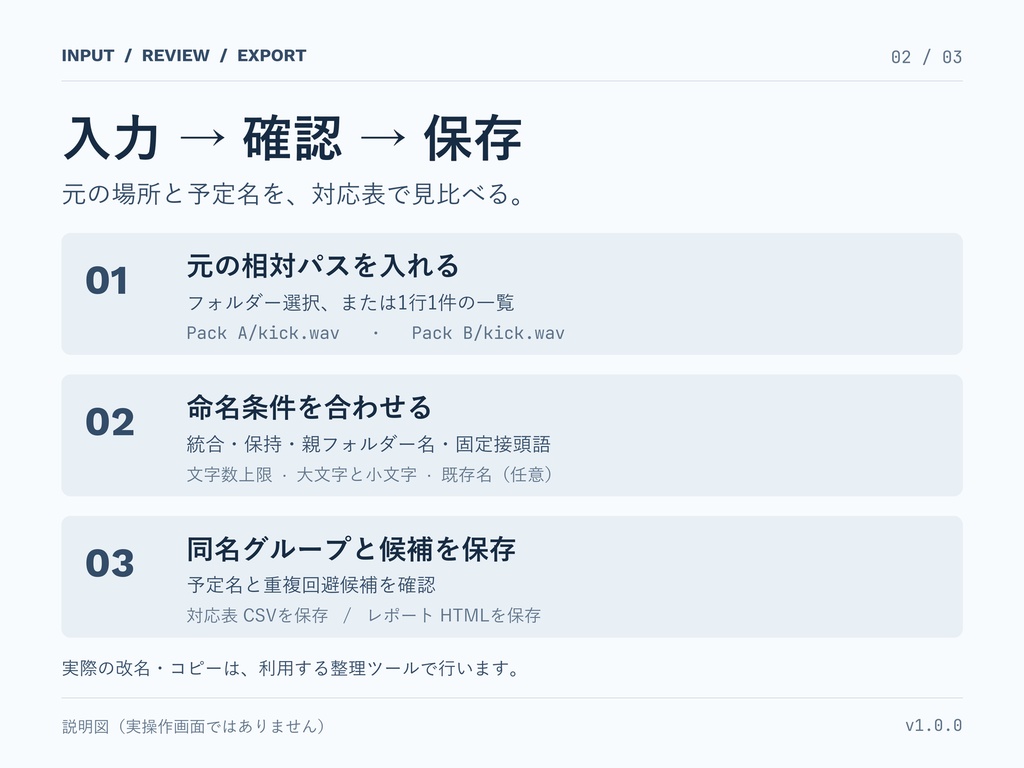Open the EXPORT breadcrumb label
1024x768 pixels.
click(272, 56)
